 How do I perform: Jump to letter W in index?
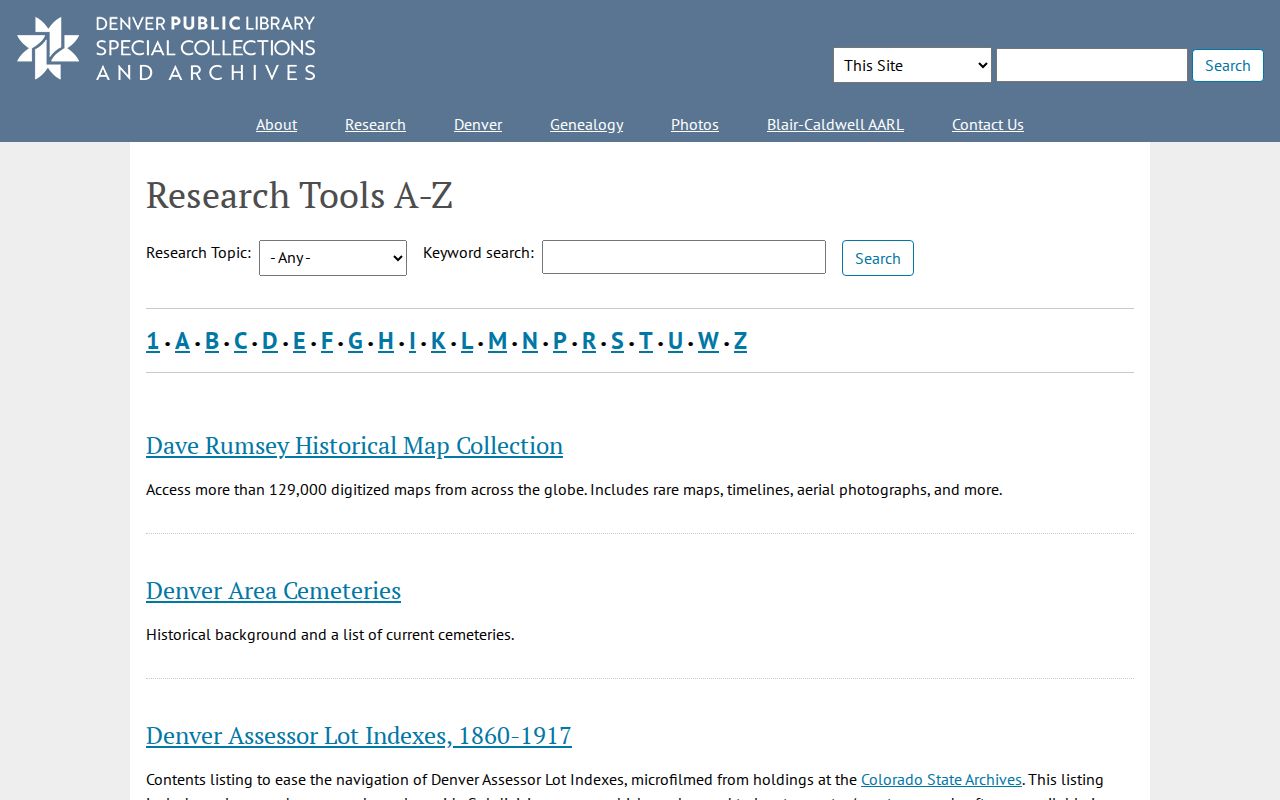[708, 341]
